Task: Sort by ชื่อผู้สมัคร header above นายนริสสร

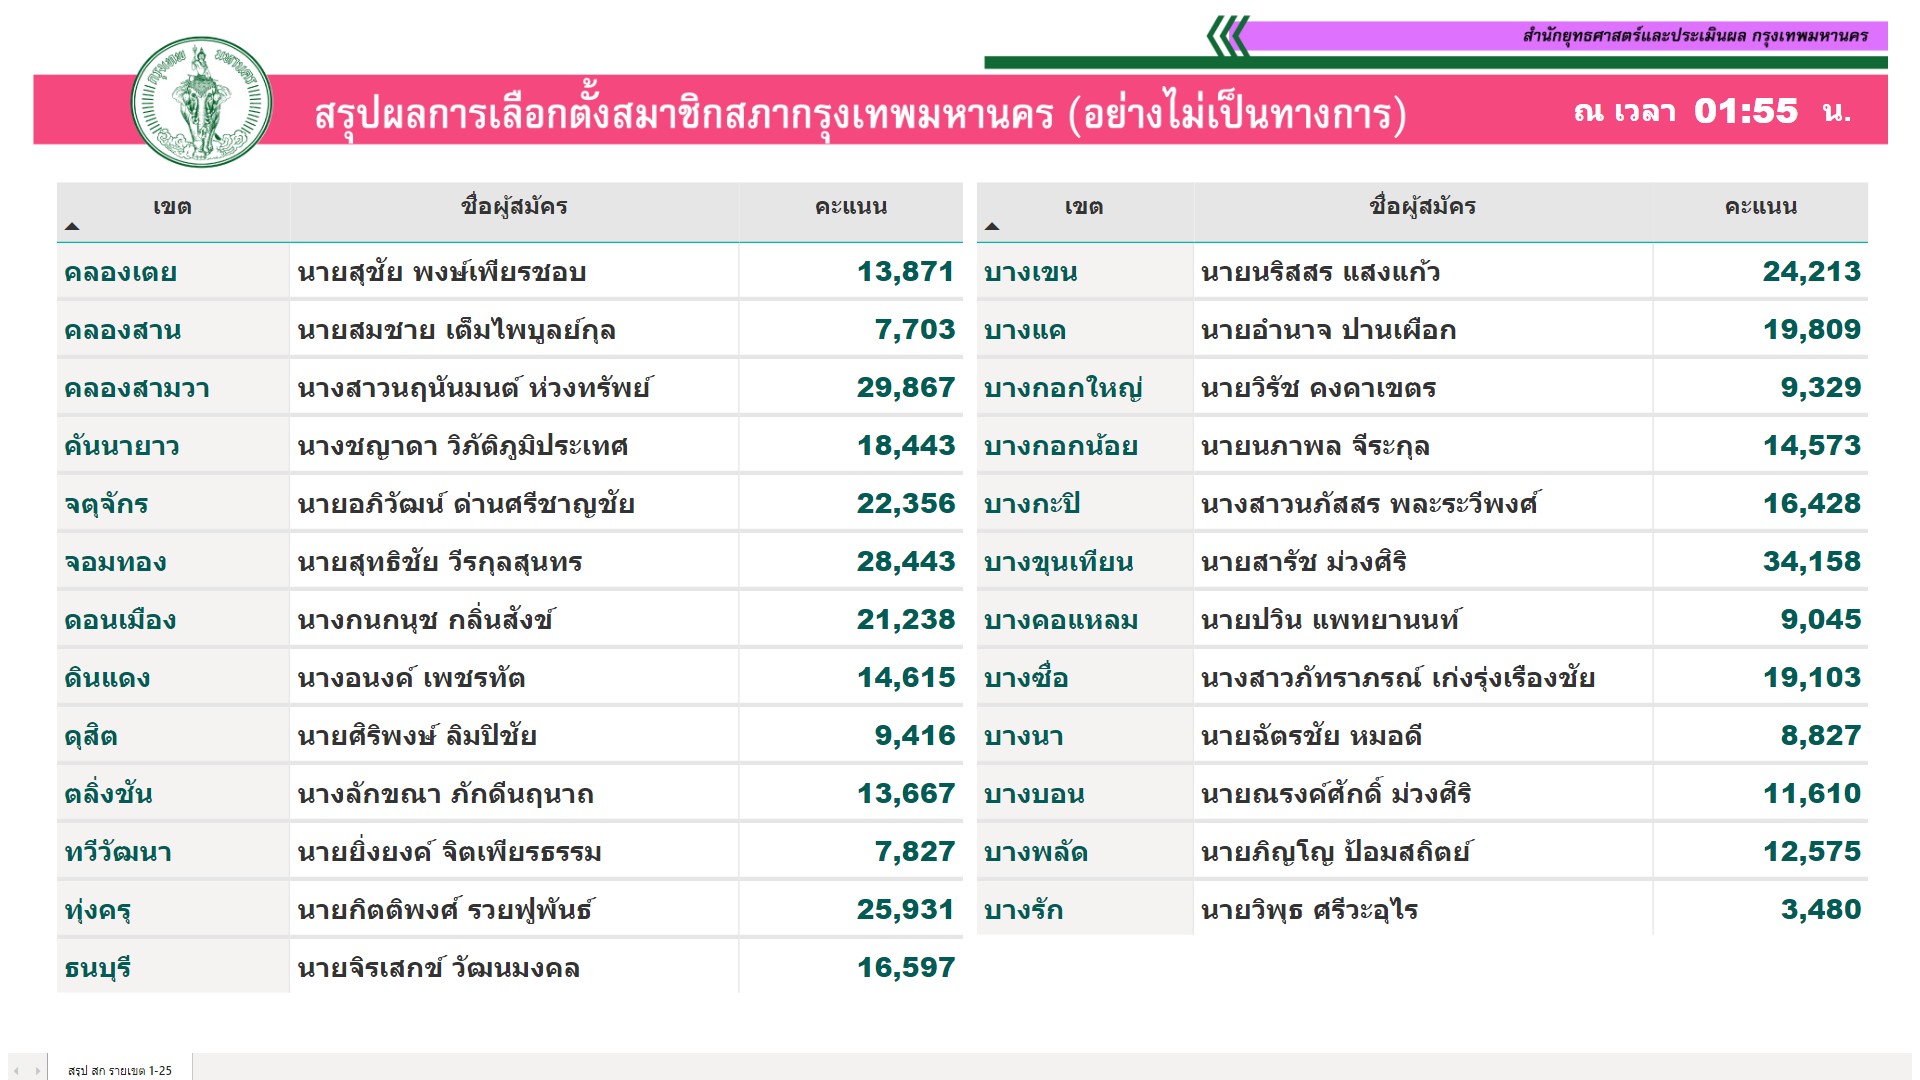Action: coord(1423,207)
